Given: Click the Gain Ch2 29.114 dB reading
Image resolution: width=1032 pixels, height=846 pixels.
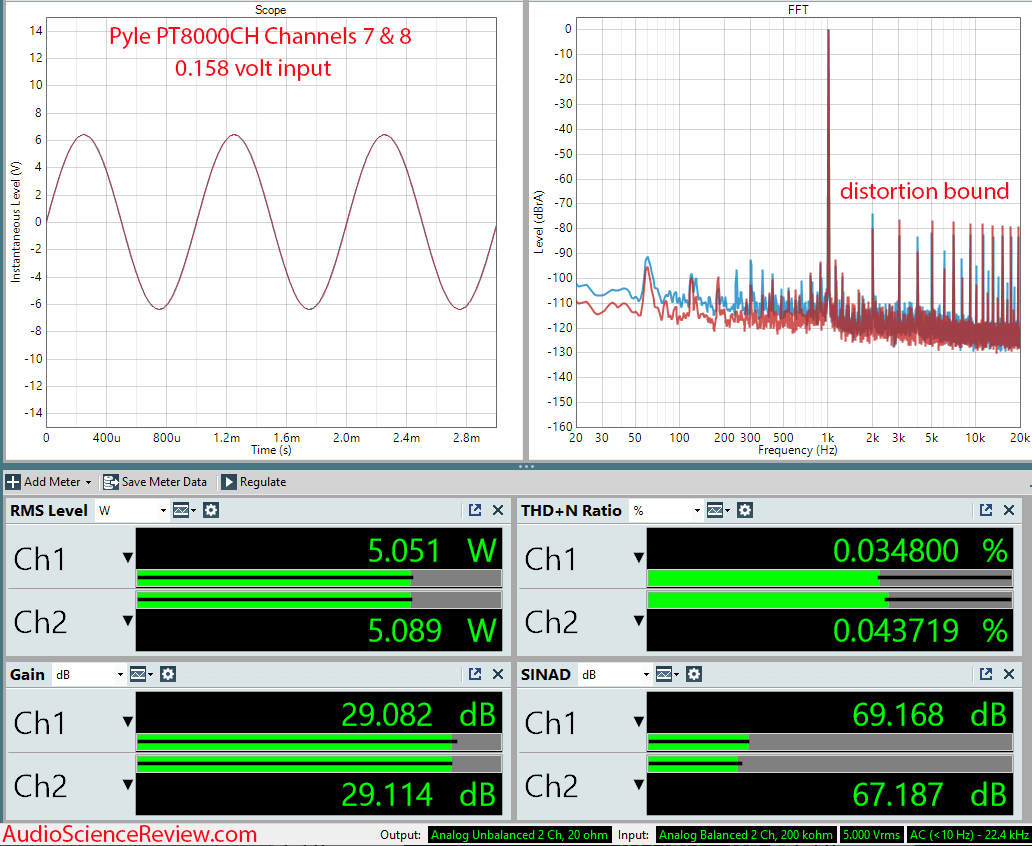Looking at the screenshot, I should [x=418, y=794].
